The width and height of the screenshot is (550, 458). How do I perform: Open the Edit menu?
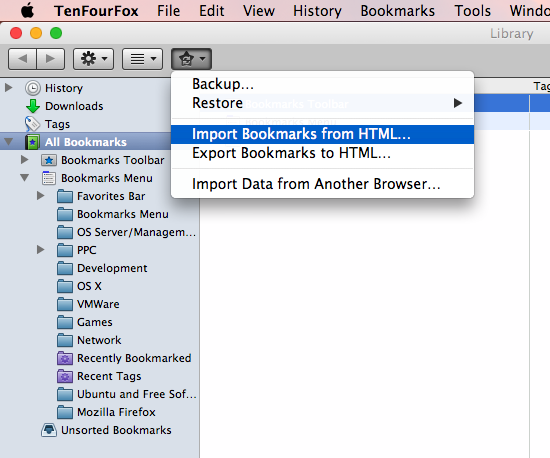[212, 11]
